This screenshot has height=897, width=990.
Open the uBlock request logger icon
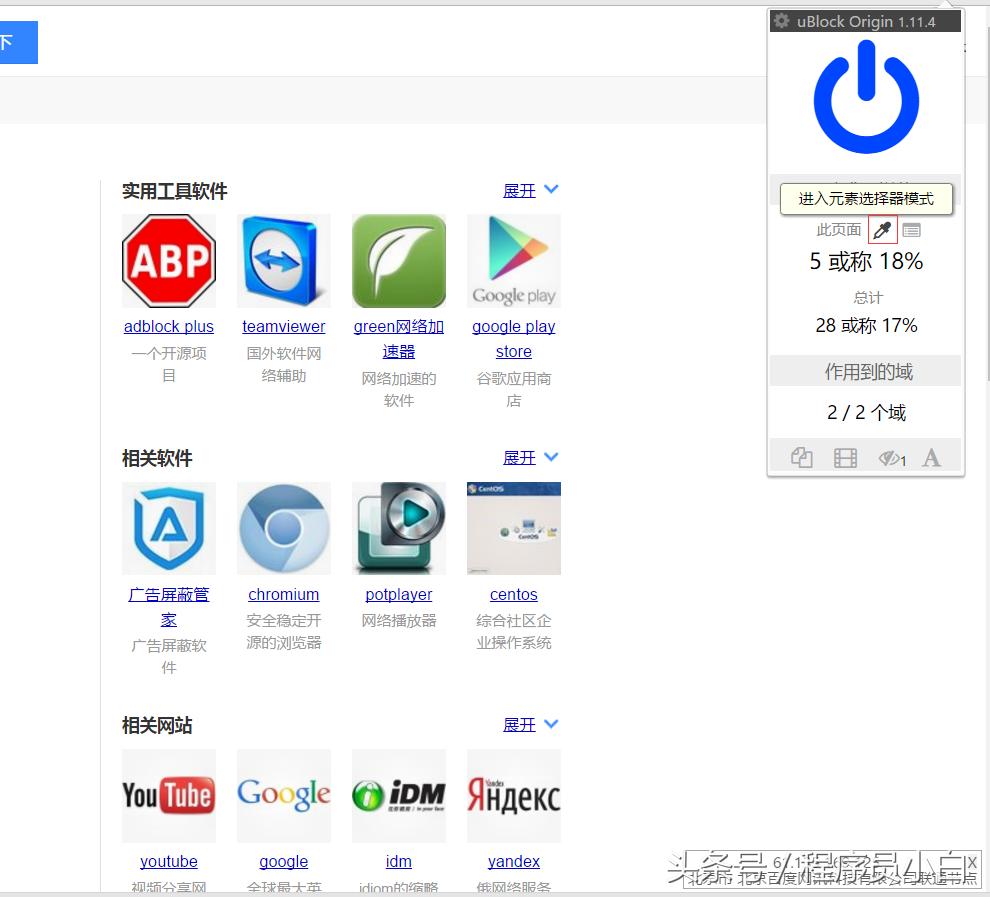[911, 230]
